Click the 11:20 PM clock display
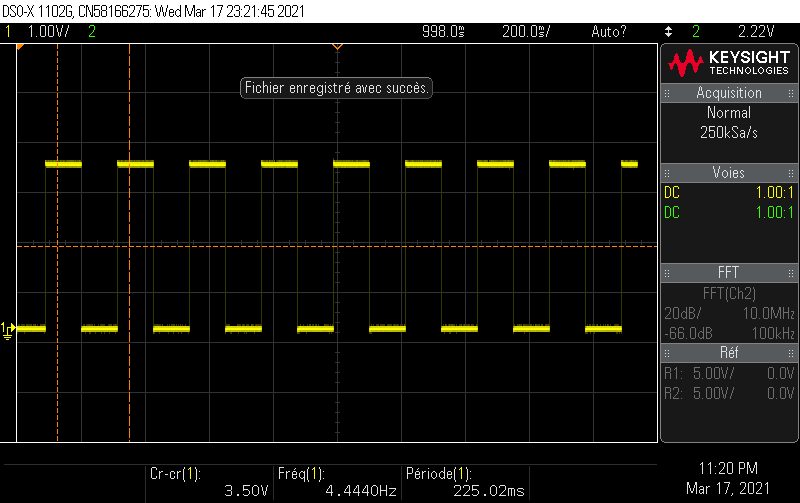 (x=728, y=467)
